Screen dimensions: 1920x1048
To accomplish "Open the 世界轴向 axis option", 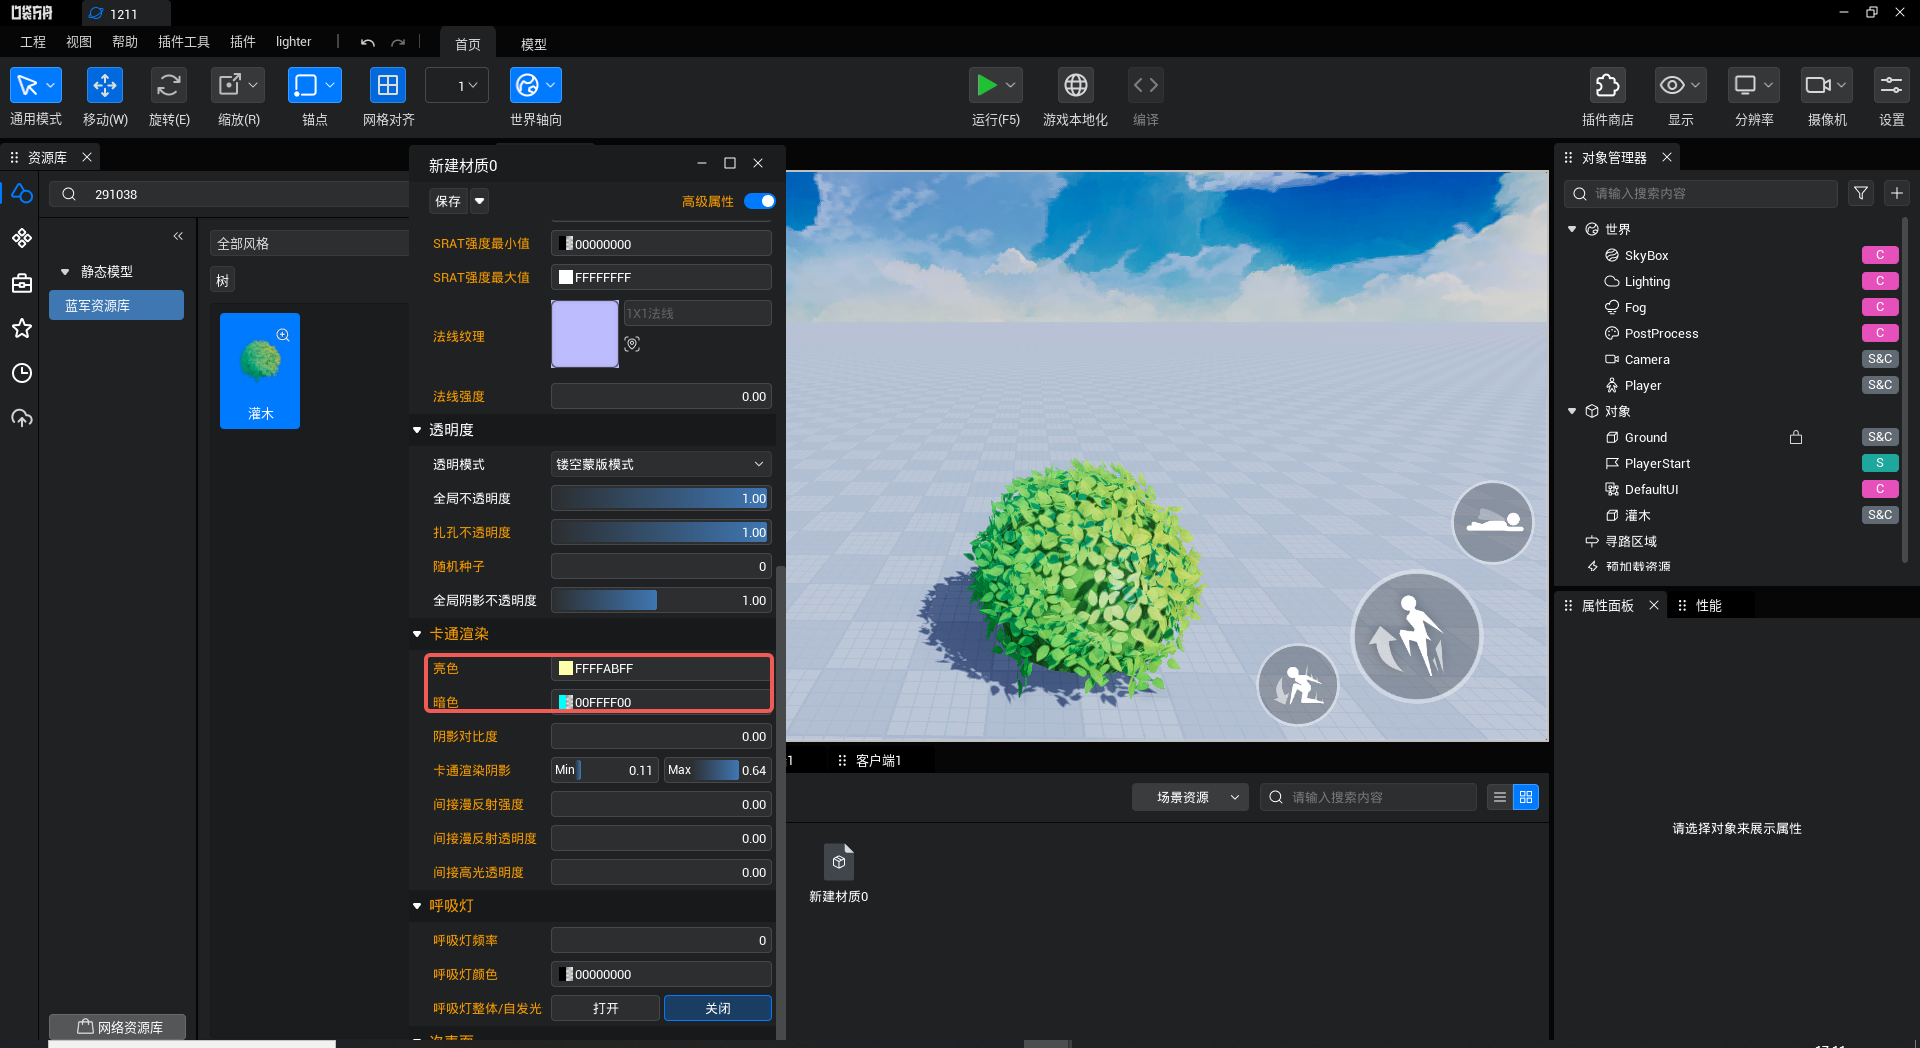I will (x=536, y=86).
